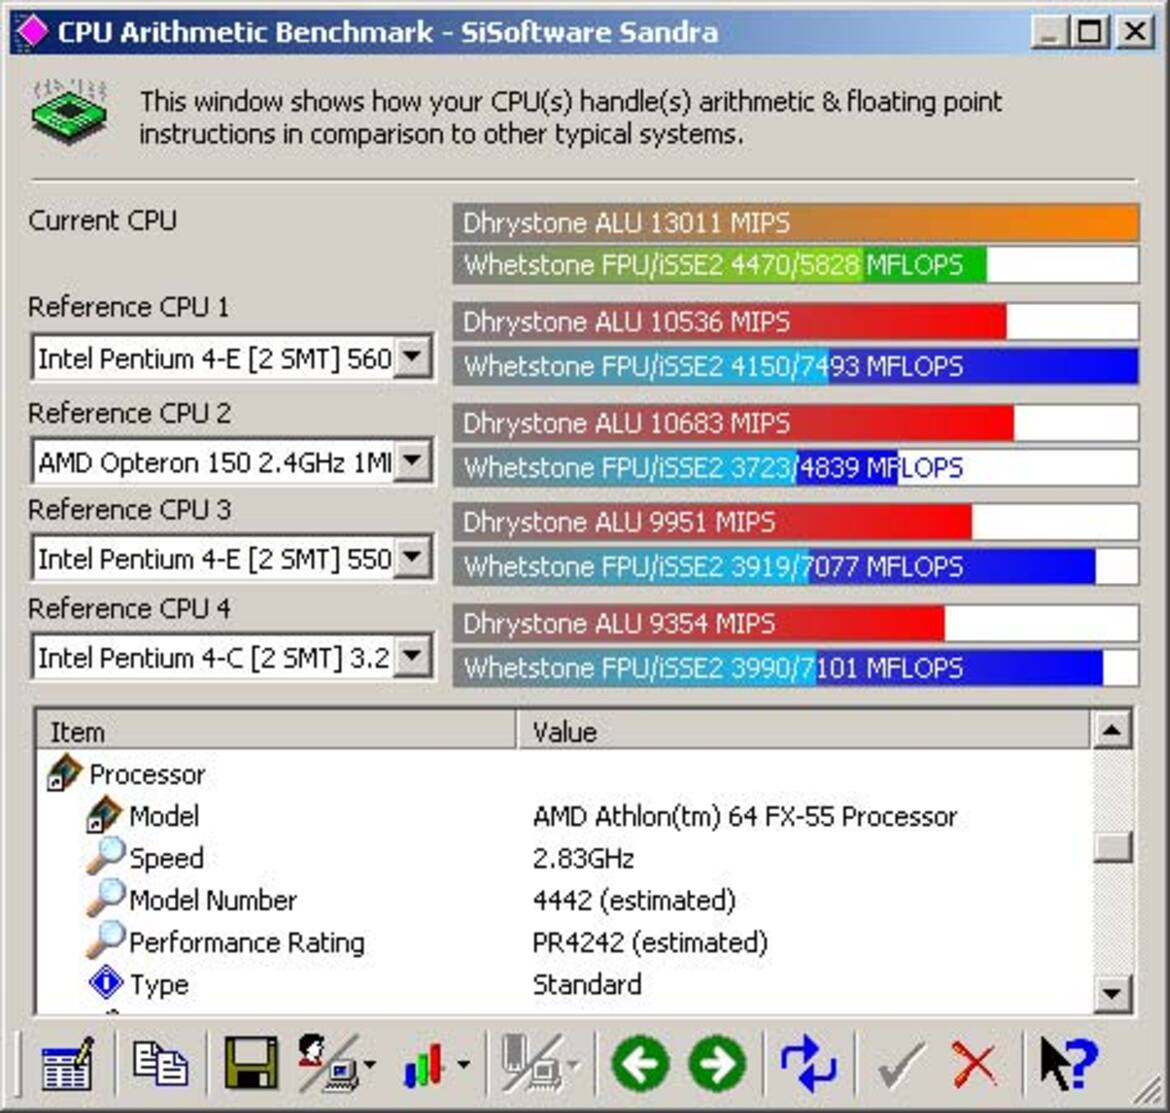The width and height of the screenshot is (1170, 1113).
Task: Click the Processor tree item icon
Action: click(64, 773)
